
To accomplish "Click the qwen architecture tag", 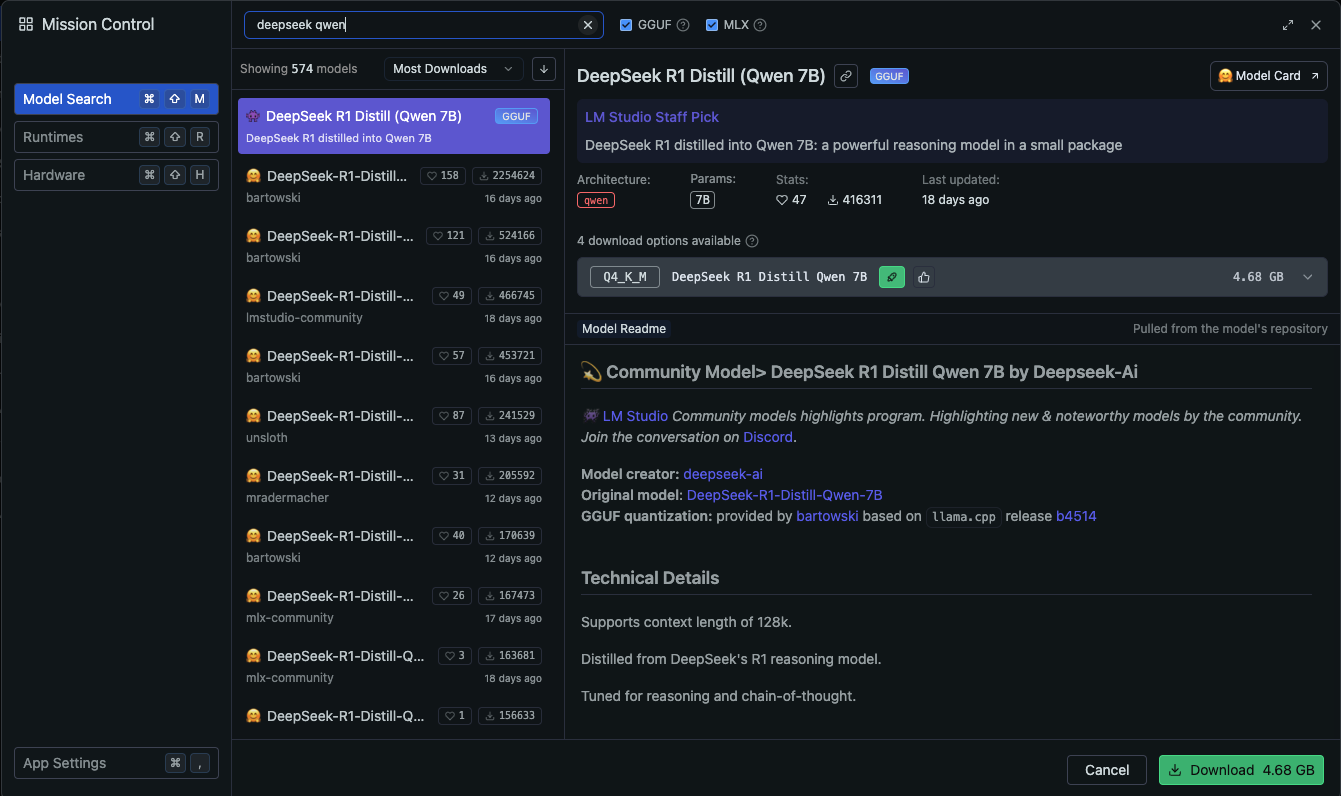I will pyautogui.click(x=596, y=200).
